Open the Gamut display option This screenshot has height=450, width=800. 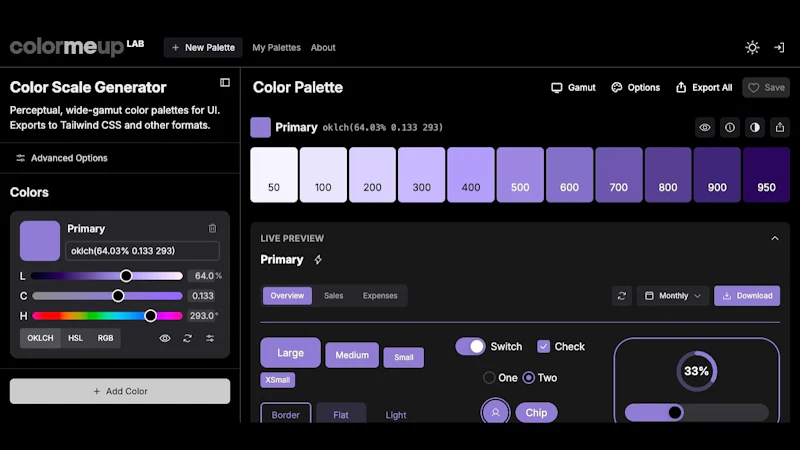tap(573, 88)
